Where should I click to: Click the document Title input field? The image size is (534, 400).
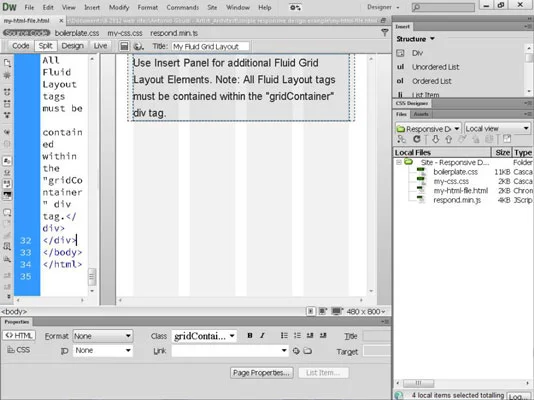click(x=210, y=46)
